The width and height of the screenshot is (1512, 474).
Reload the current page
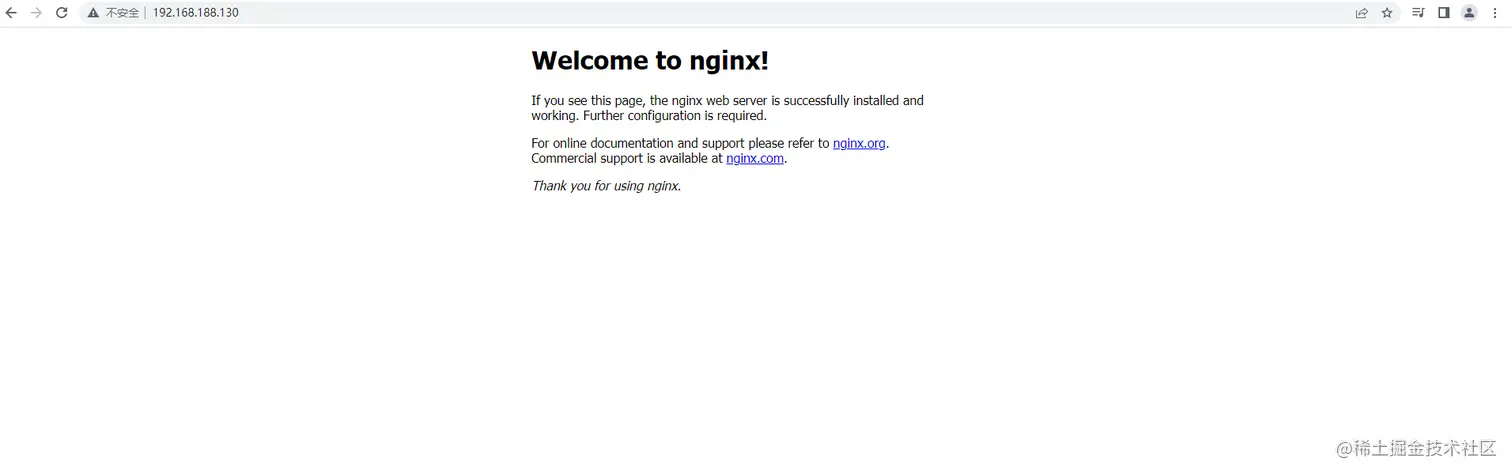(x=61, y=13)
